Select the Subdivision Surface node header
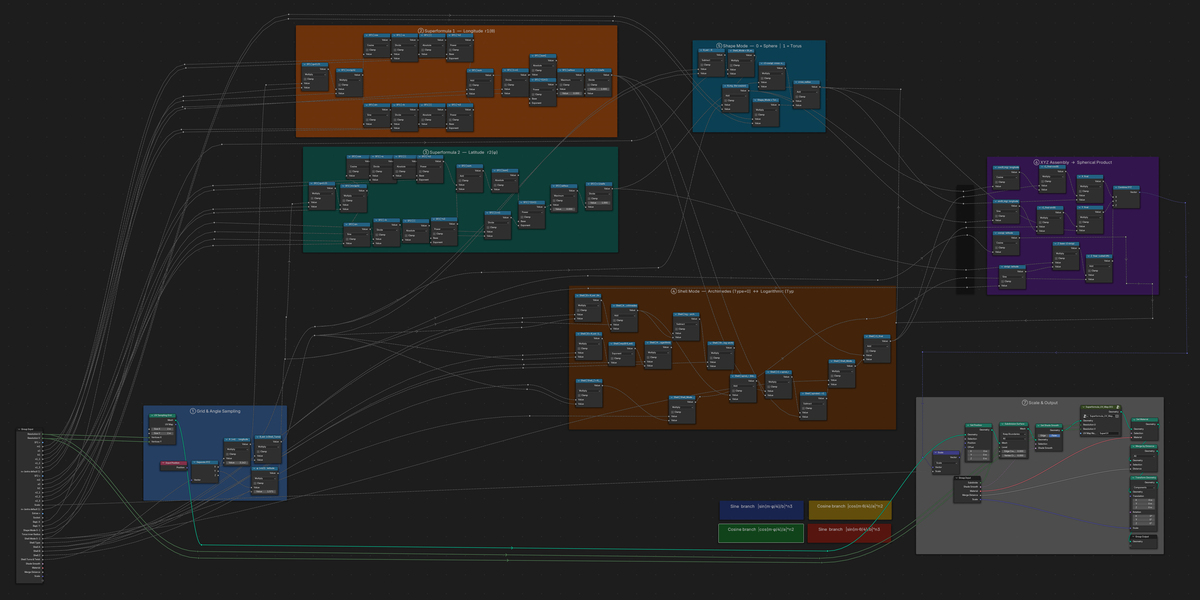Viewport: 1200px width, 600px height. 1014,424
